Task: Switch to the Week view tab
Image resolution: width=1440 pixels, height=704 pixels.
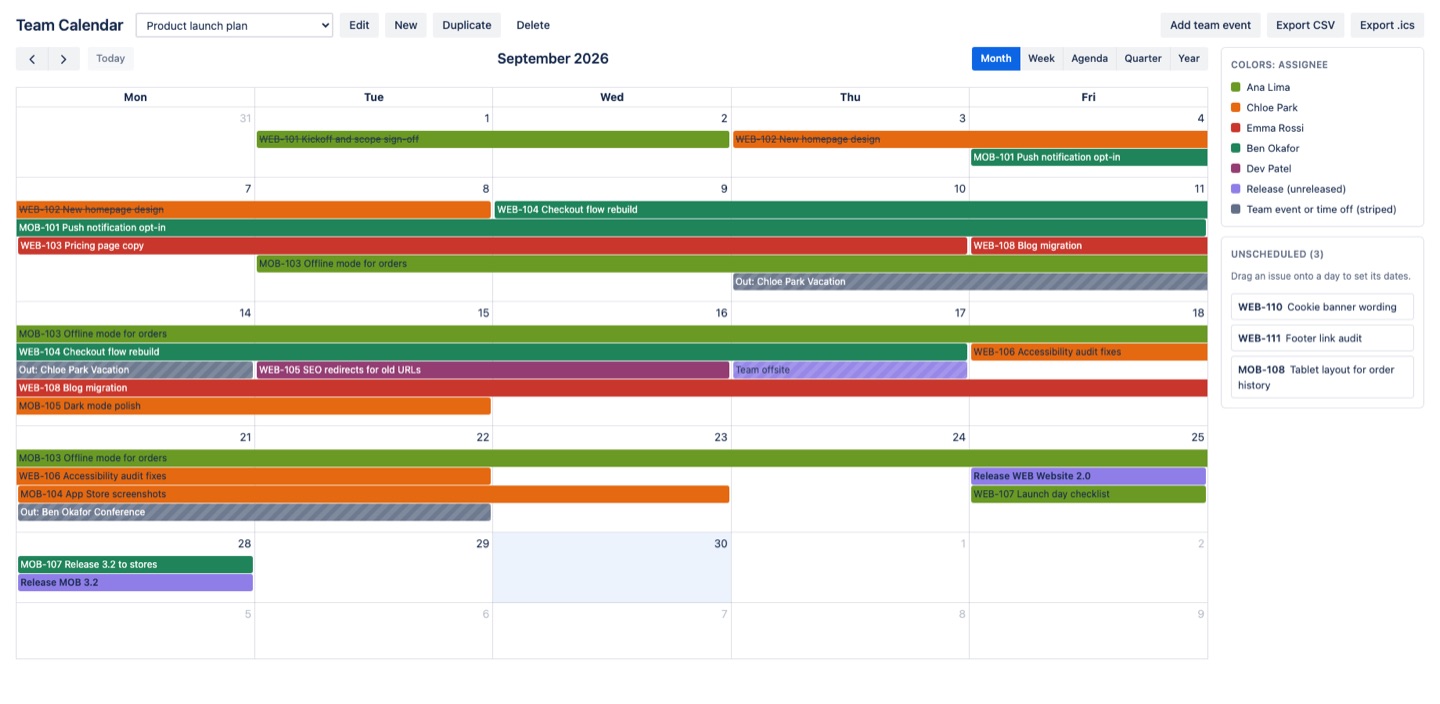Action: pos(1041,59)
